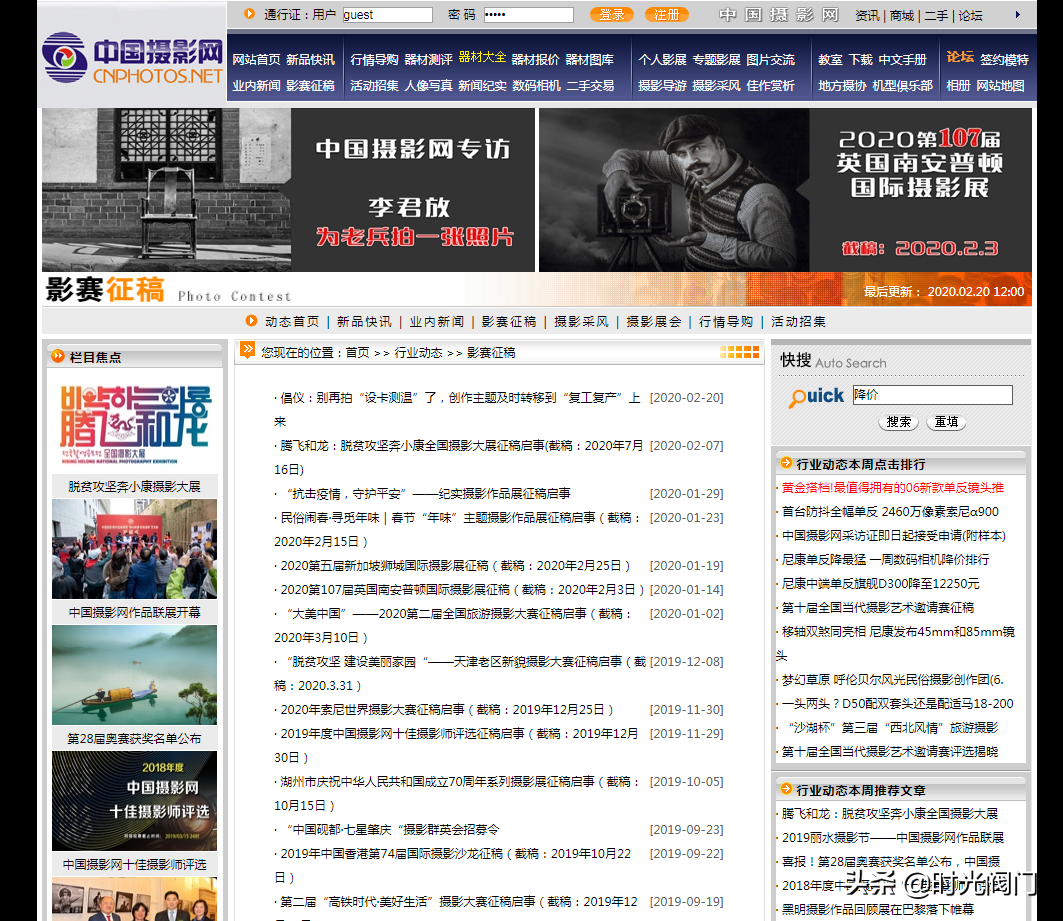Click the quick search field containing 降价
Viewport: 1063px width, 921px height.
pyautogui.click(x=932, y=394)
